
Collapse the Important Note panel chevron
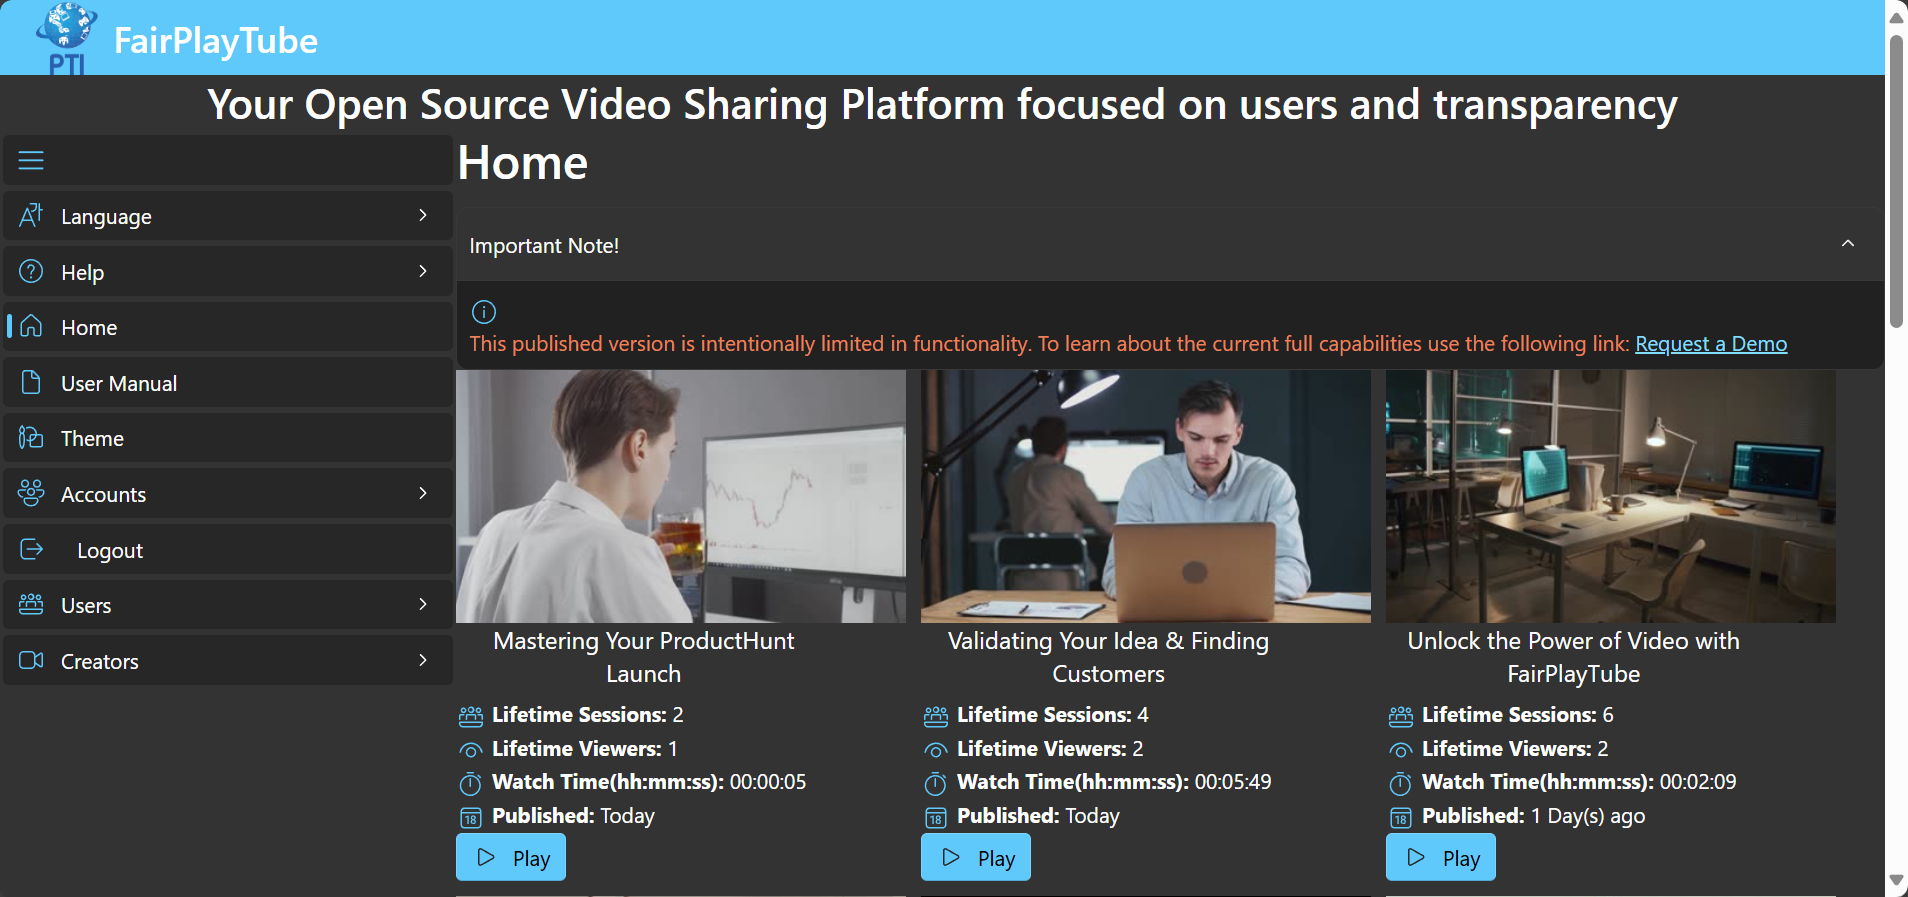1848,244
